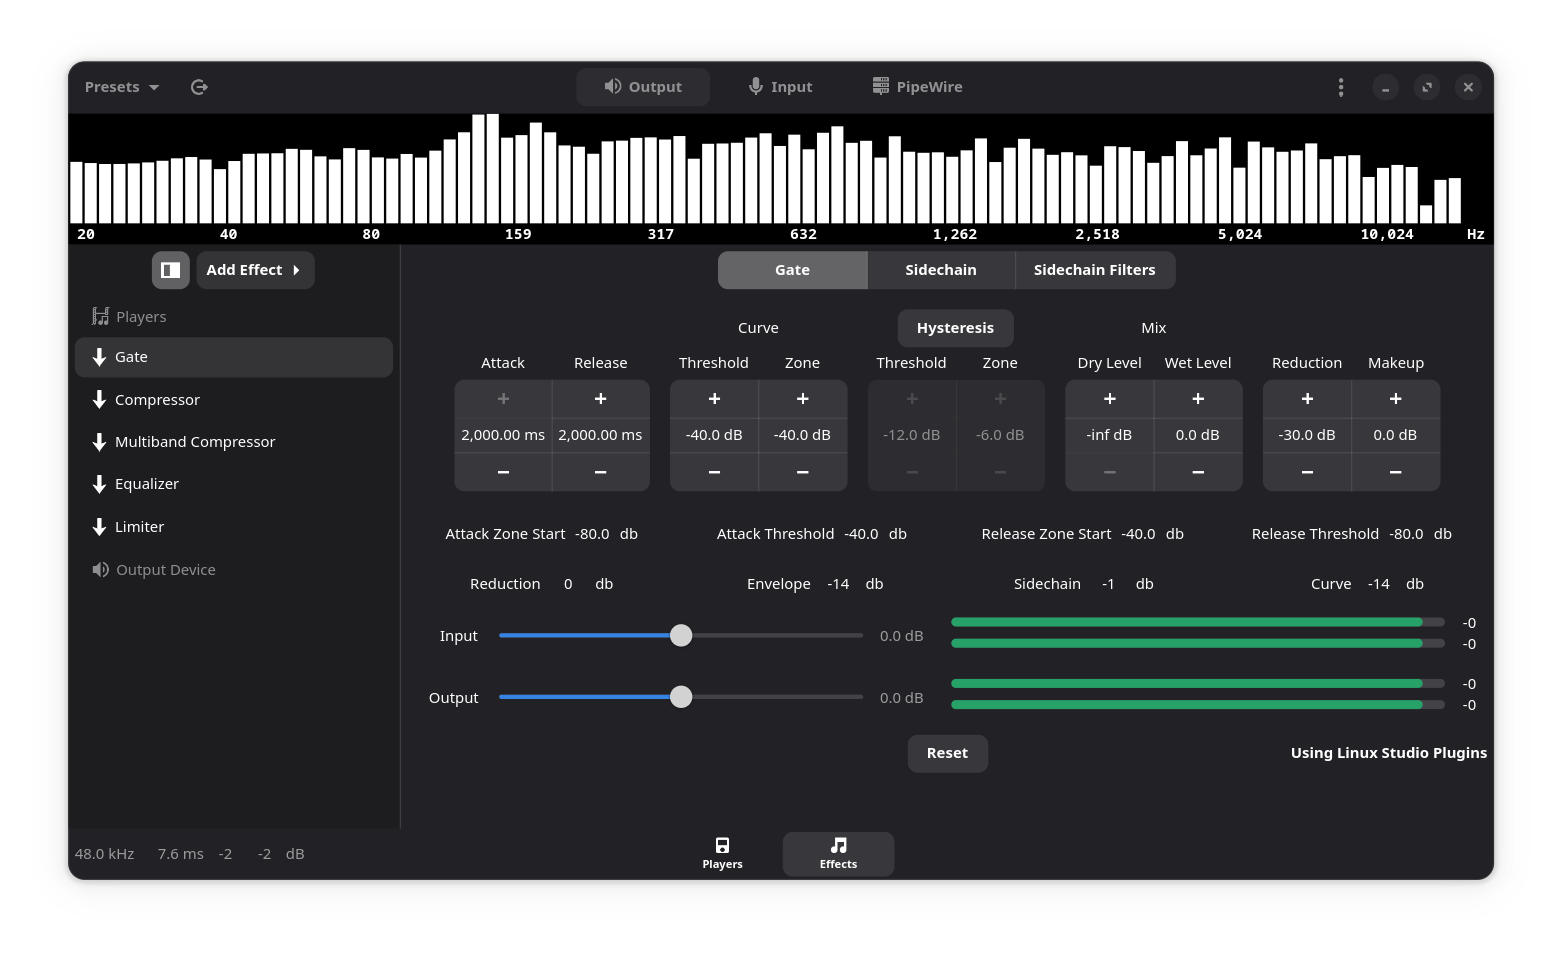The height and width of the screenshot is (955, 1562).
Task: Click the Input gain slider handle
Action: pyautogui.click(x=681, y=636)
